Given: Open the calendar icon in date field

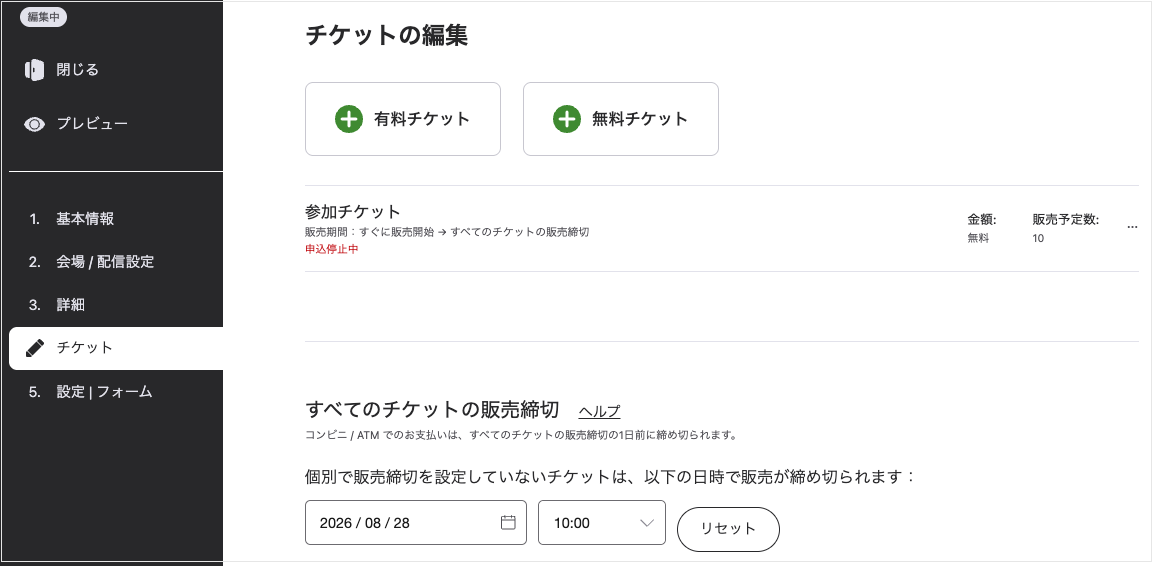Looking at the screenshot, I should coord(508,523).
